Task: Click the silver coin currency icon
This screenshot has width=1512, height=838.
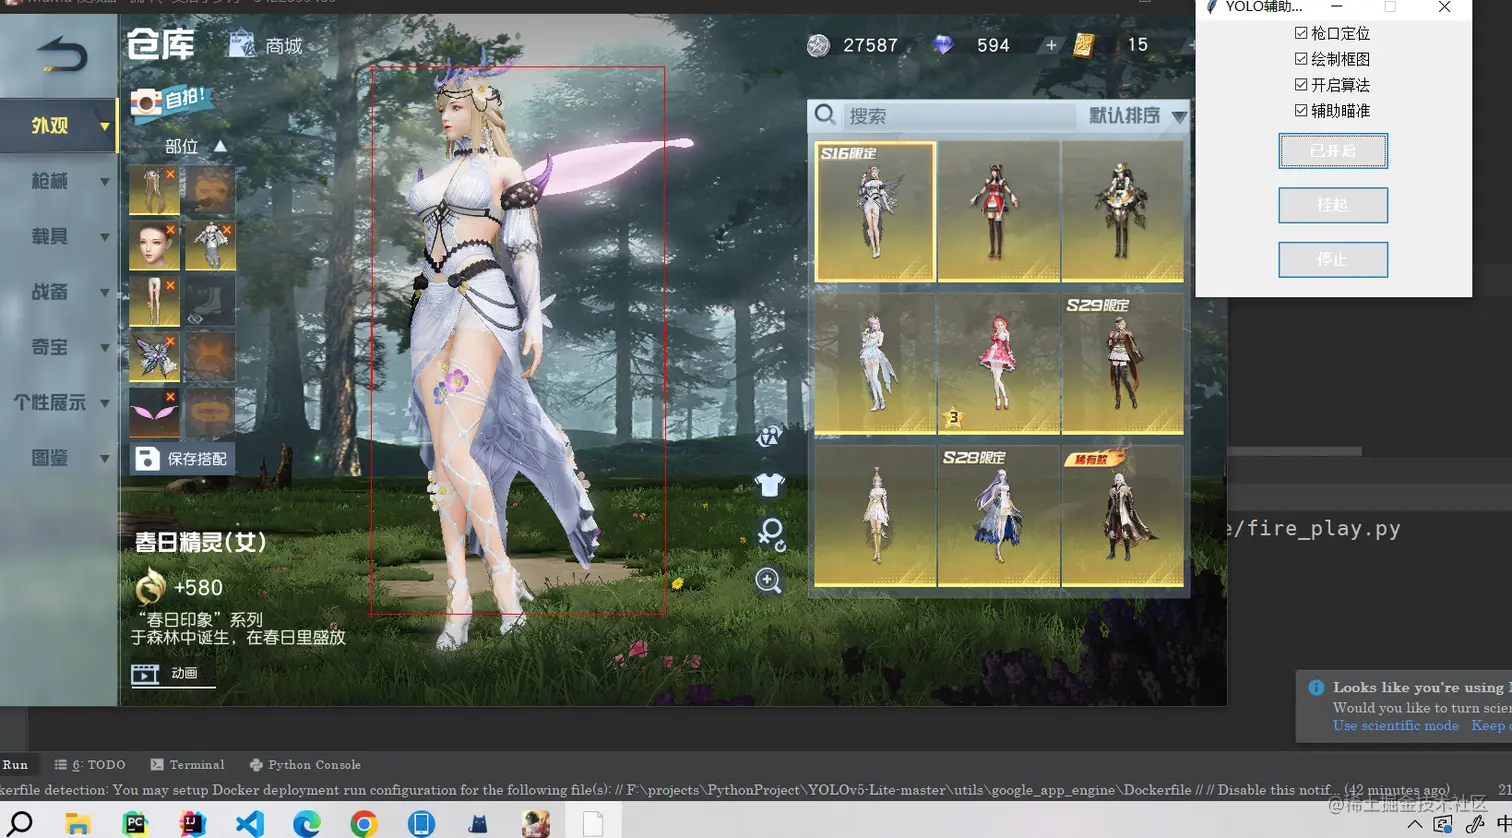Action: [819, 45]
